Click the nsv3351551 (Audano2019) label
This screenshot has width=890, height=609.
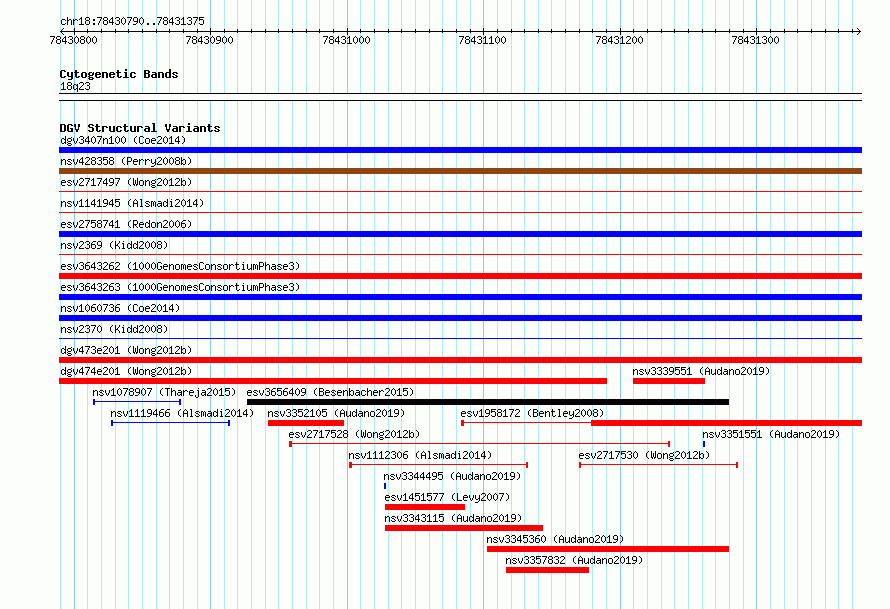click(x=771, y=434)
